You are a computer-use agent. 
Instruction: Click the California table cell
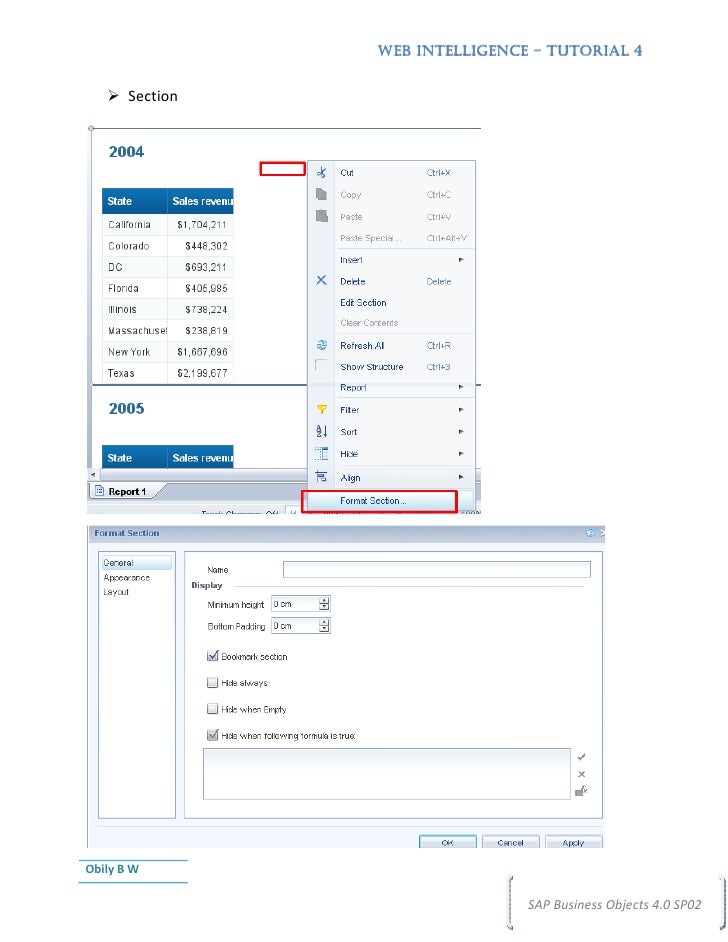pyautogui.click(x=135, y=224)
